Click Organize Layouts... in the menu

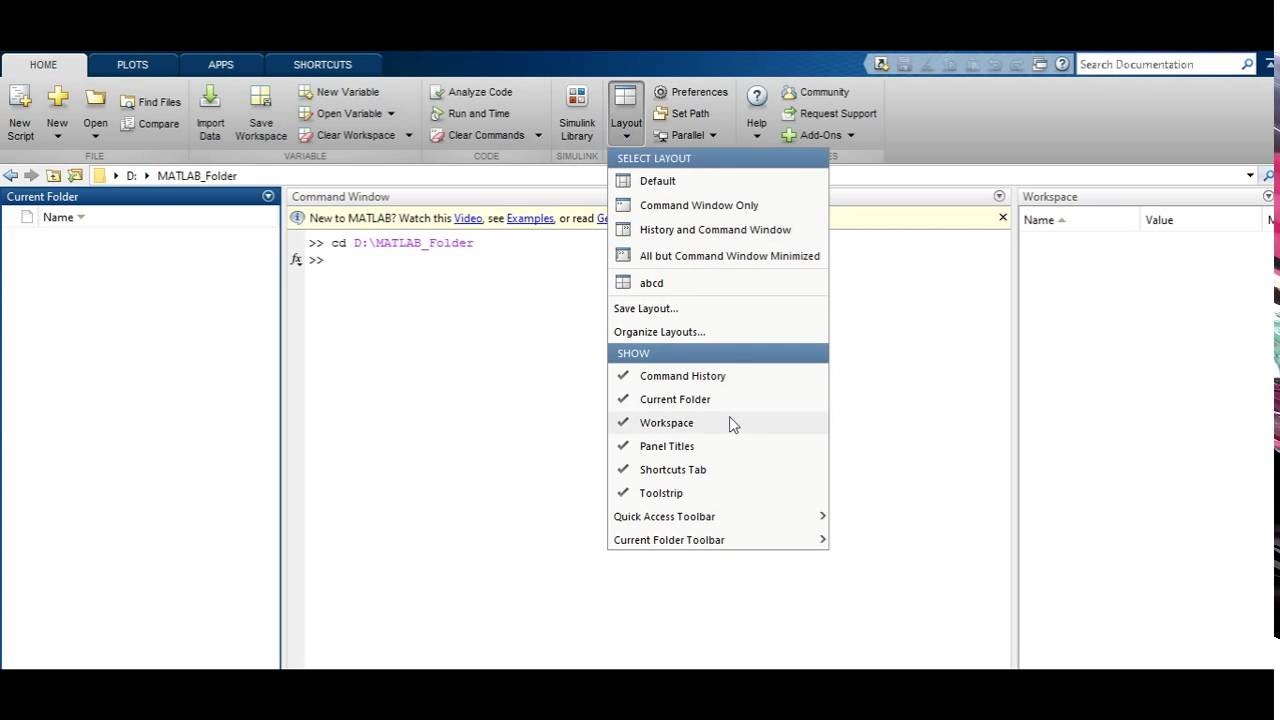click(x=718, y=332)
